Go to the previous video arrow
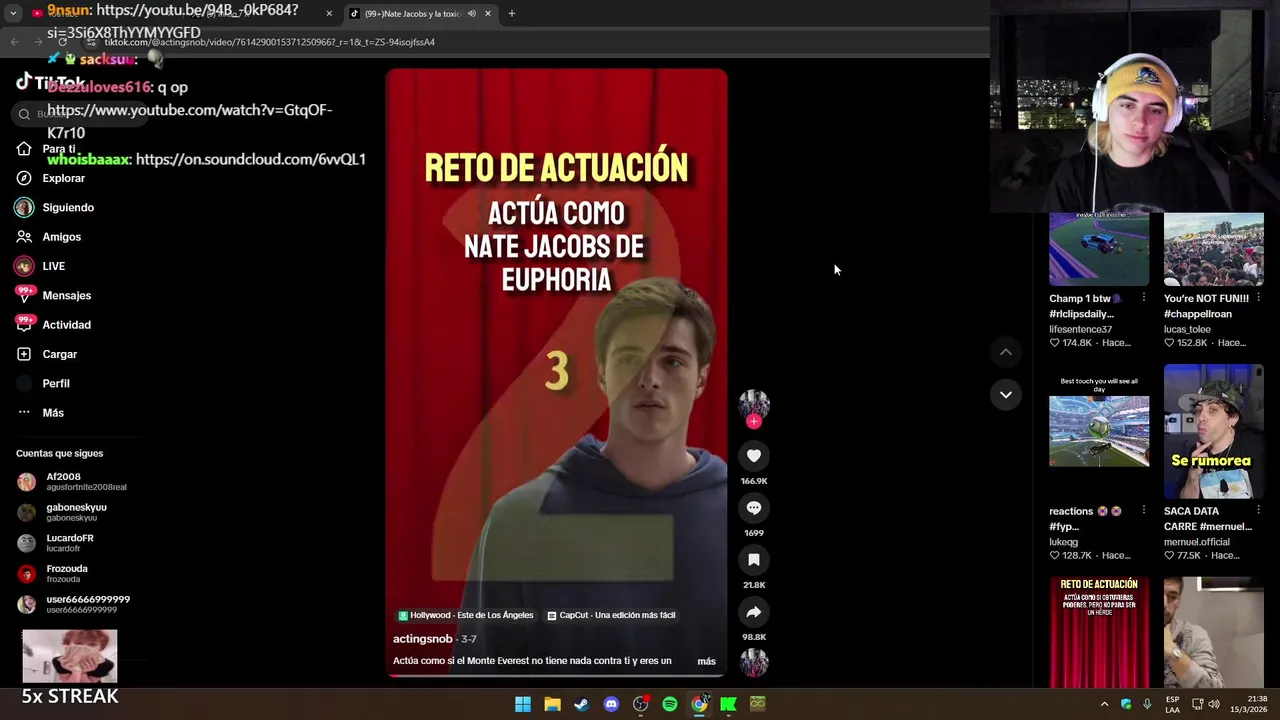This screenshot has width=1280, height=720. 1006,352
